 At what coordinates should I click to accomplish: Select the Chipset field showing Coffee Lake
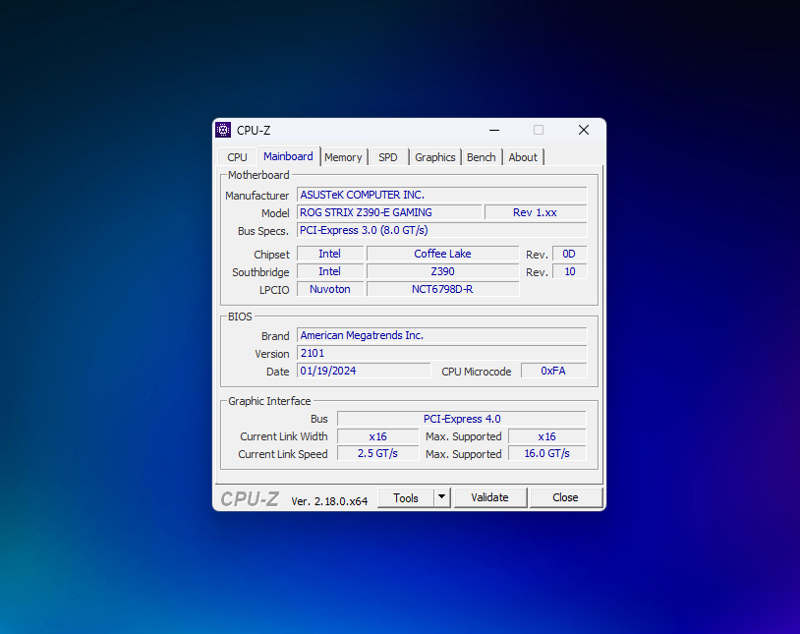pos(442,253)
